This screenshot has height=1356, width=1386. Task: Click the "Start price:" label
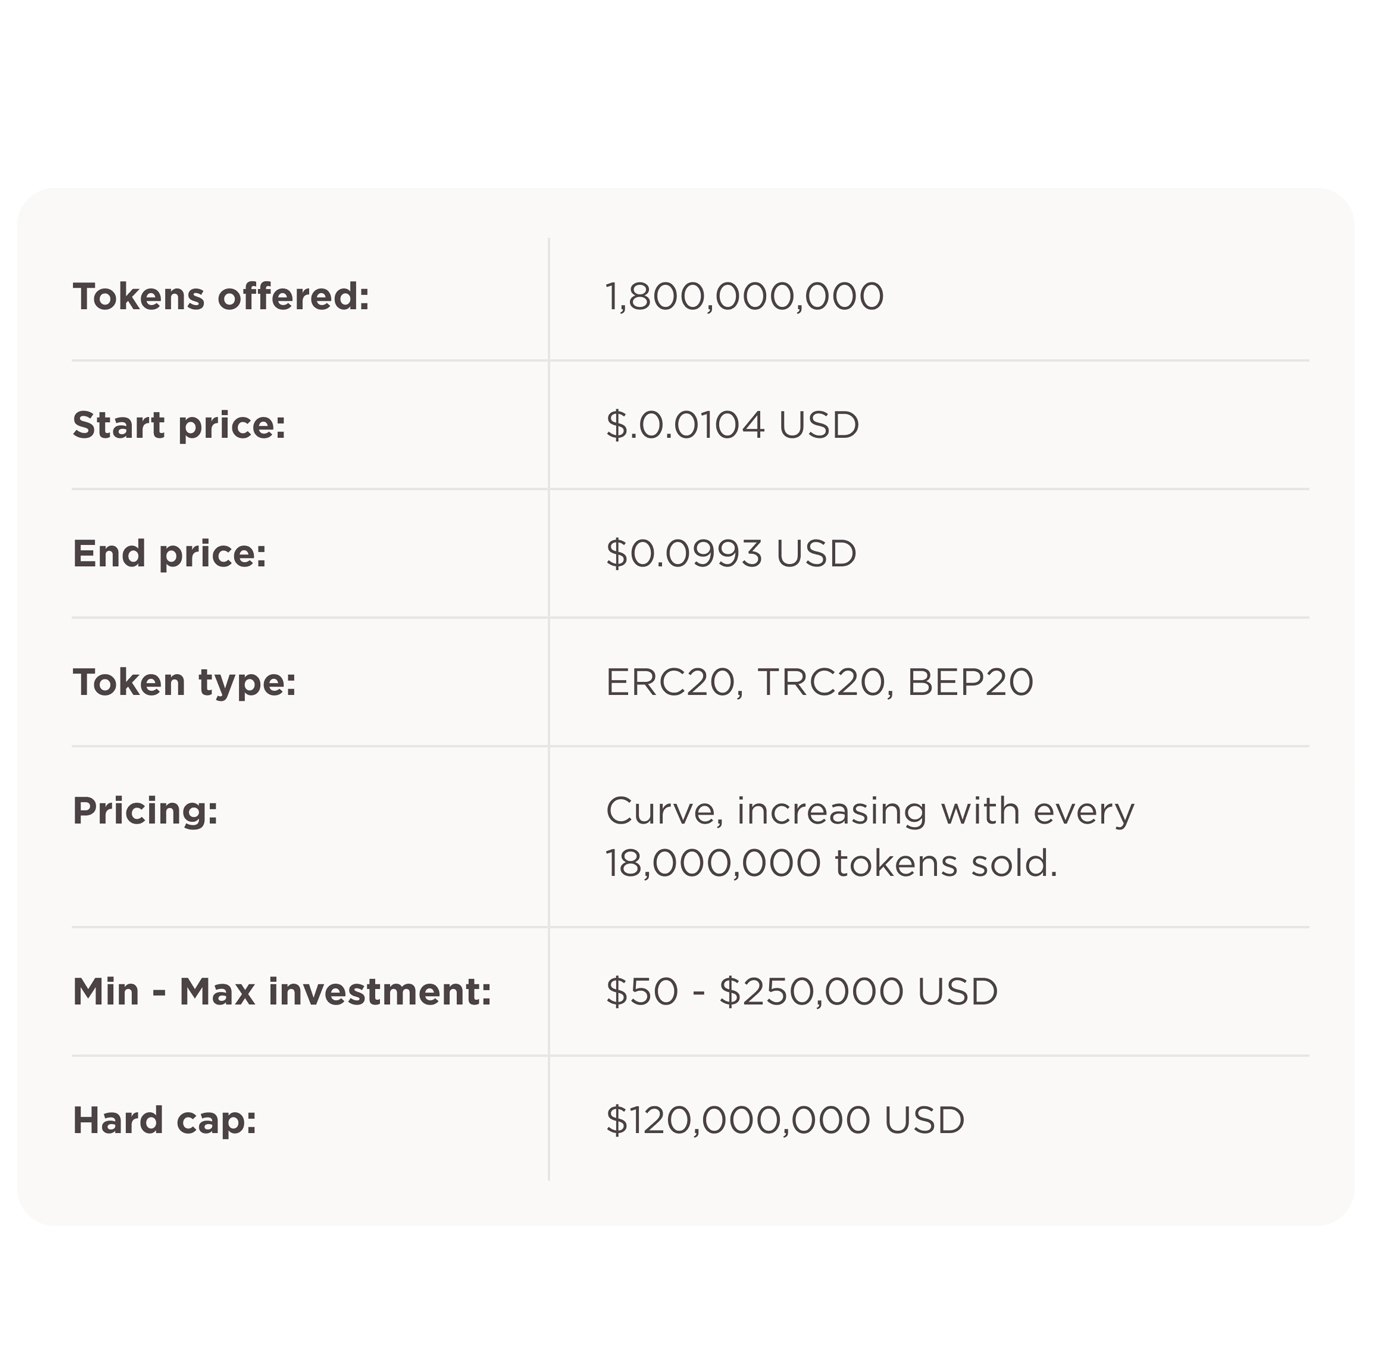point(179,426)
